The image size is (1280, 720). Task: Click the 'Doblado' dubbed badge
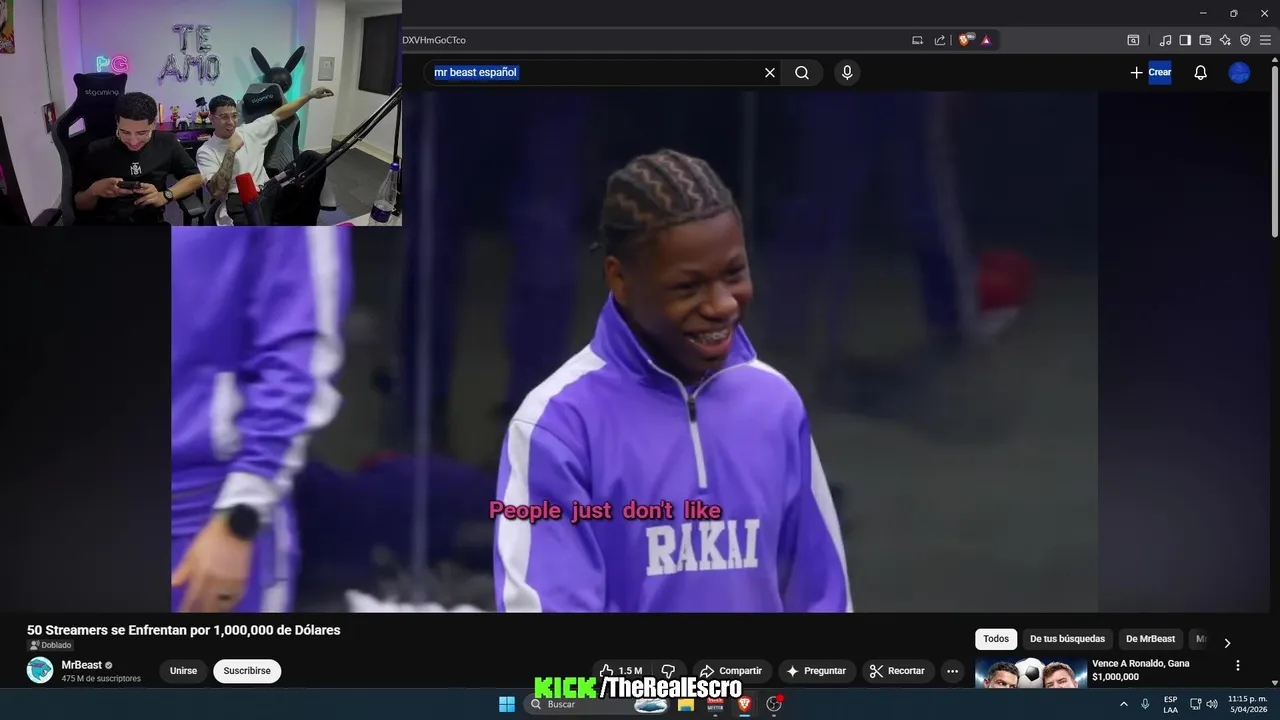(50, 645)
